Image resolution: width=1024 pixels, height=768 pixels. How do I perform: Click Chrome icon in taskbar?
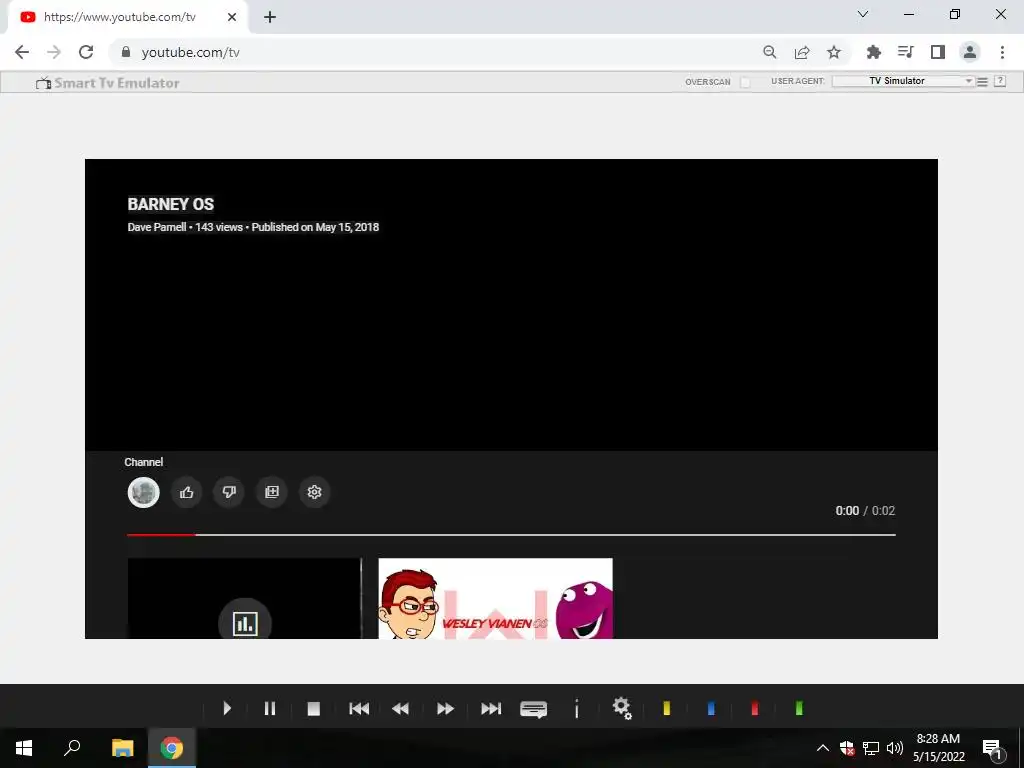[172, 748]
